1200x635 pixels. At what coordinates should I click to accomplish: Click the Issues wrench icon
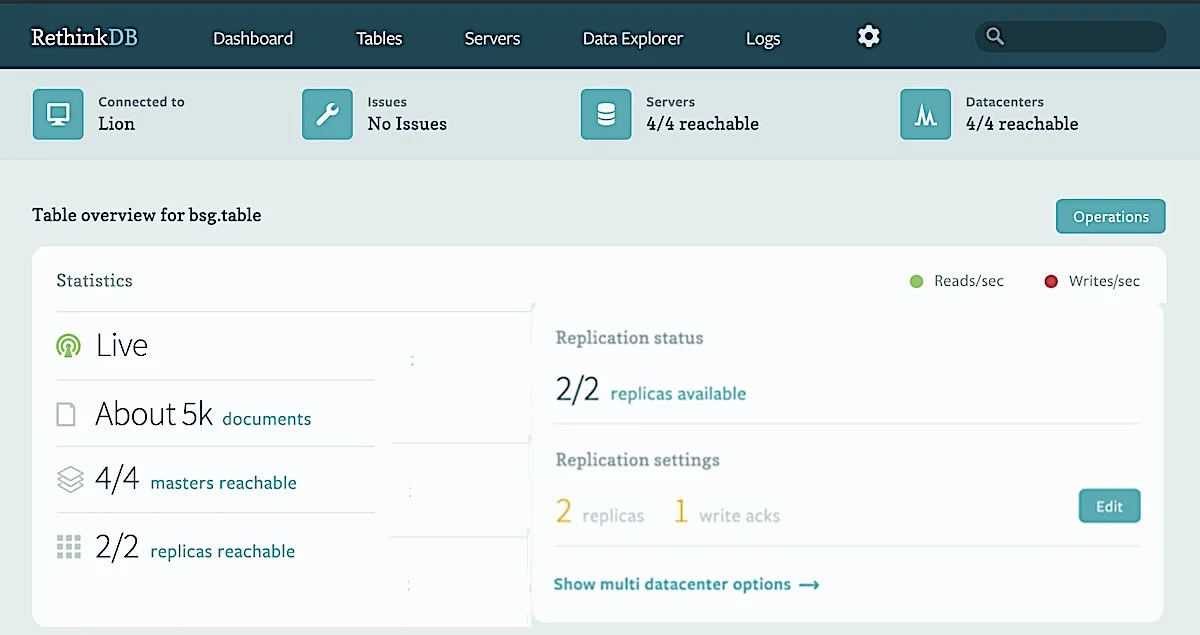tap(327, 114)
